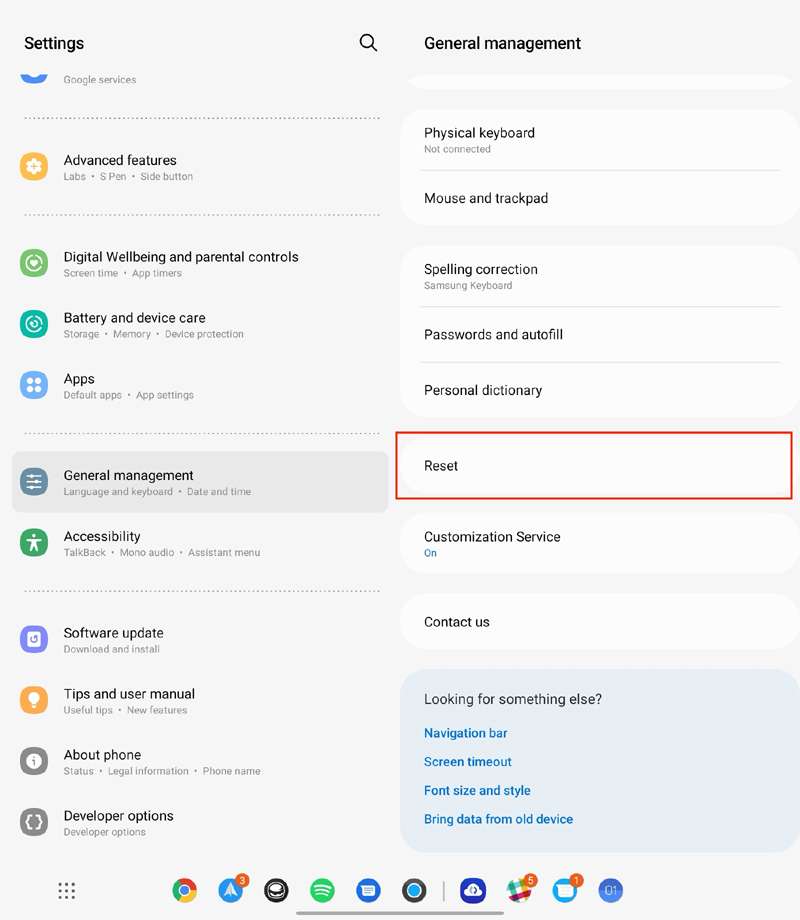
Task: Open the Apps settings icon
Action: [34, 385]
